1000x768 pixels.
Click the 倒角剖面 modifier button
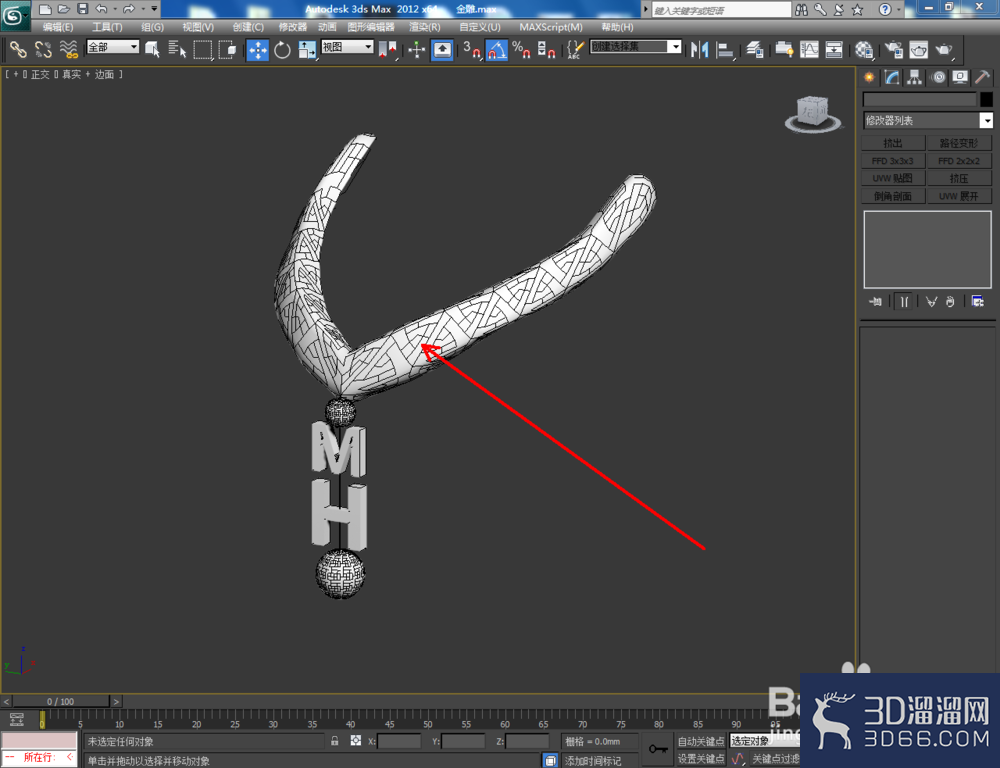tap(893, 196)
